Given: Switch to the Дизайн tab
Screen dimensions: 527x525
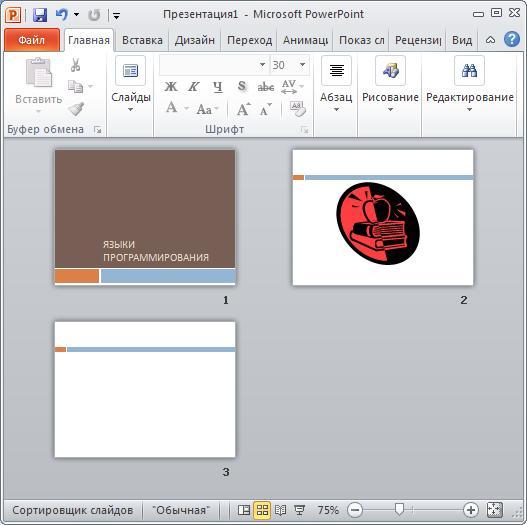Looking at the screenshot, I should tap(195, 40).
